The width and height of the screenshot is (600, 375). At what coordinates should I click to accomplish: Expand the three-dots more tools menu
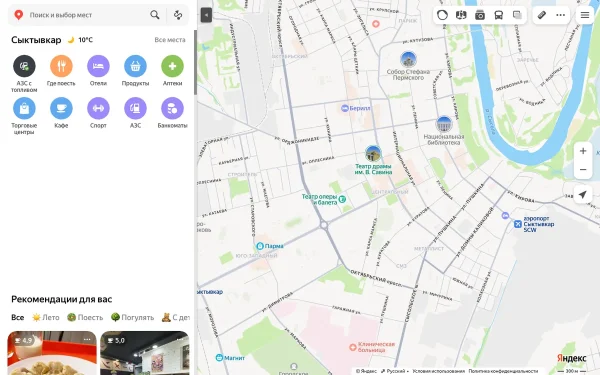click(x=561, y=15)
